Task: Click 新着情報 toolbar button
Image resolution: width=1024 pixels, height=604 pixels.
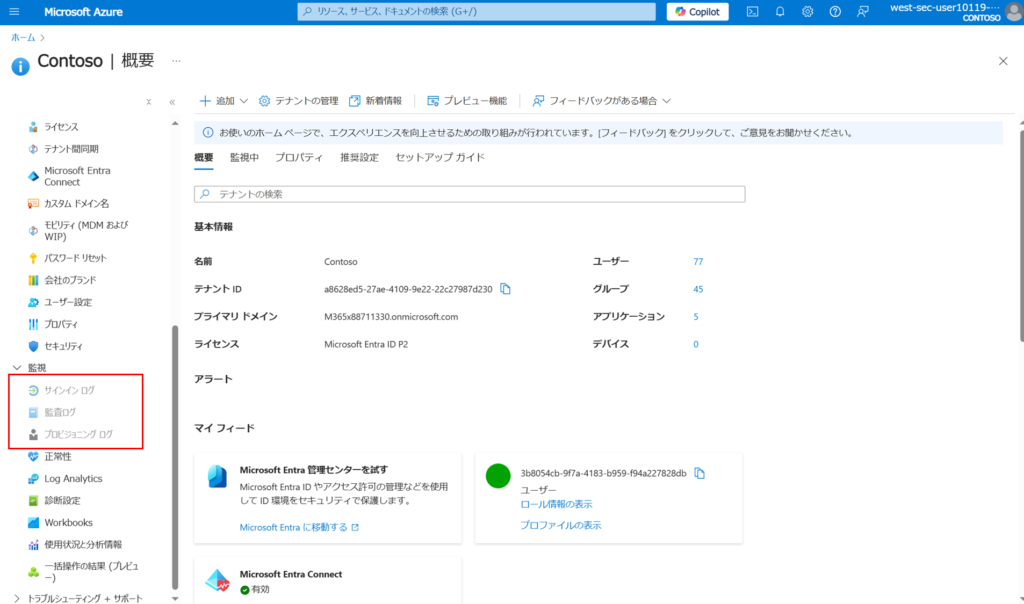Action: [376, 101]
